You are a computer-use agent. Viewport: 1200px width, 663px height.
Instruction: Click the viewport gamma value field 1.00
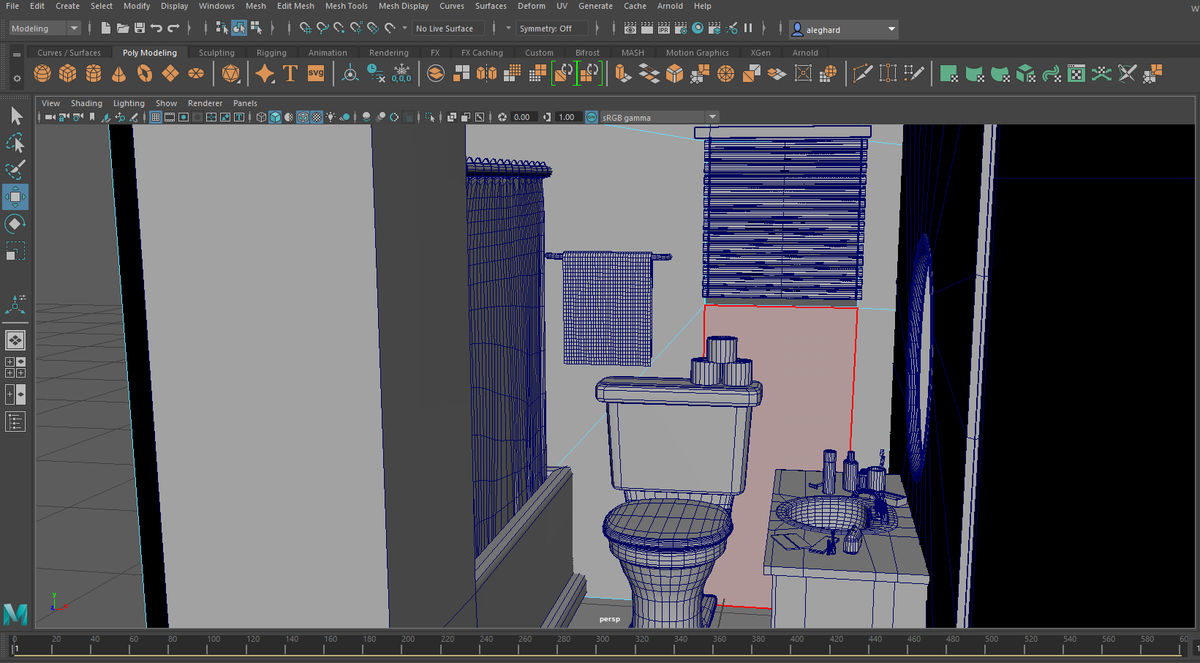click(x=567, y=117)
